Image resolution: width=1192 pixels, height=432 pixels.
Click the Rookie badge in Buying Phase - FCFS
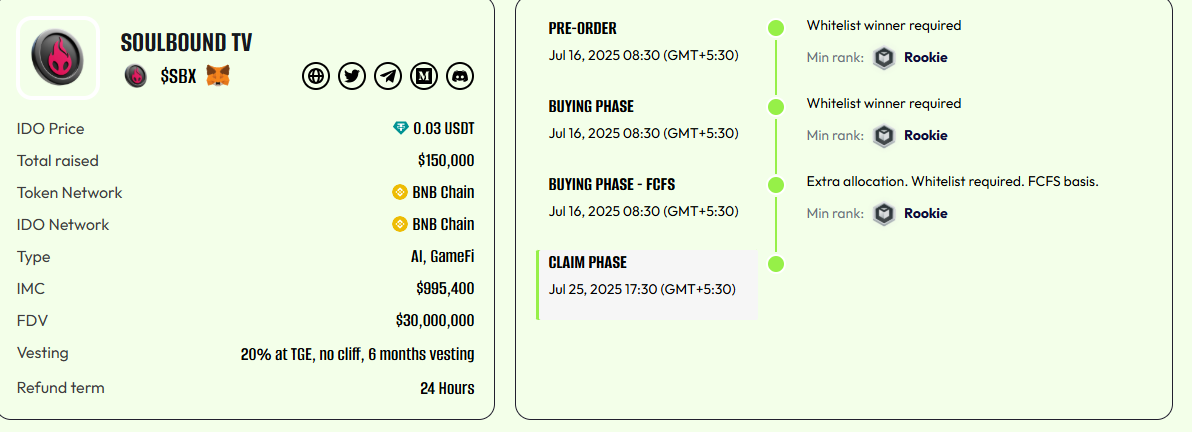(884, 213)
